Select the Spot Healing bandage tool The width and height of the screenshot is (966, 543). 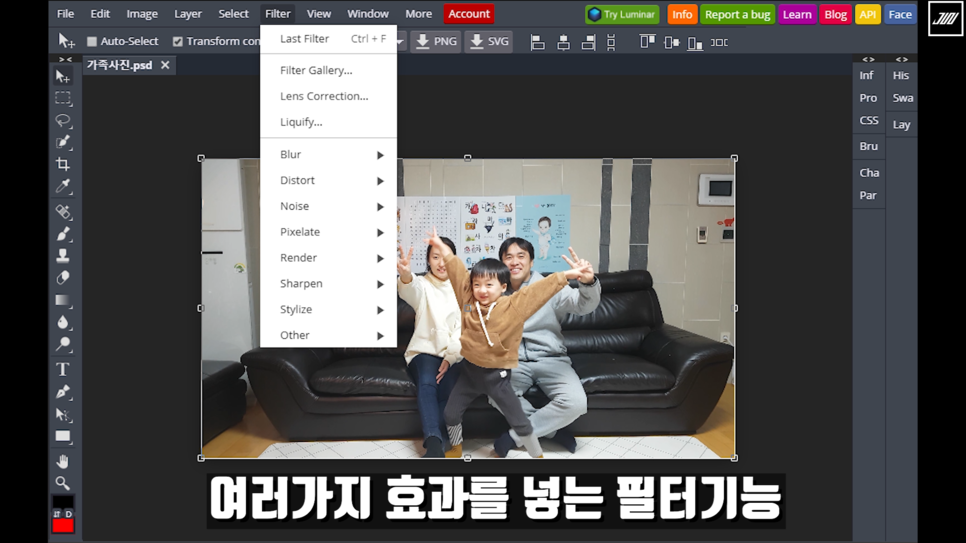tap(63, 212)
